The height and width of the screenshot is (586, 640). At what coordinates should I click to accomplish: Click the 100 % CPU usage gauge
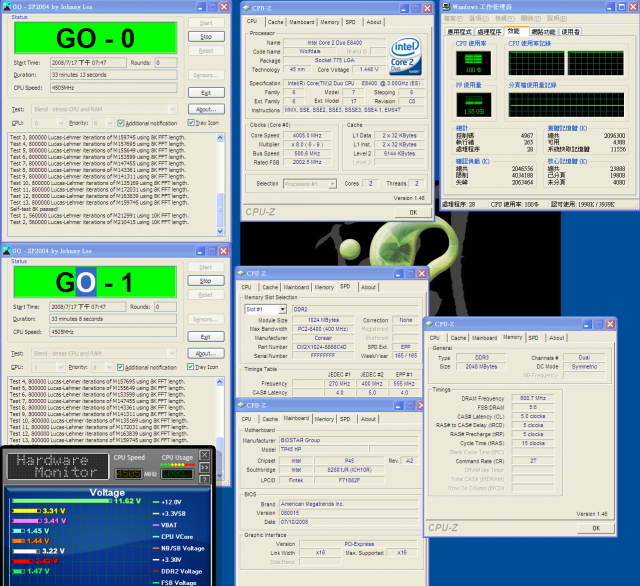(x=473, y=63)
